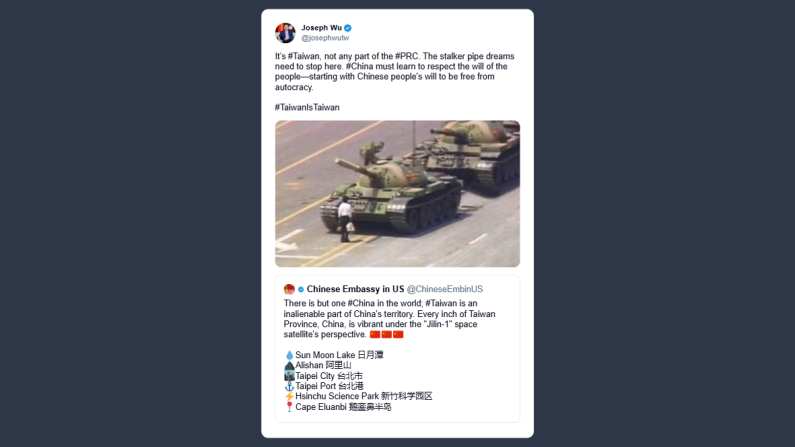Enlarge the tank photo in the tweet
Image resolution: width=795 pixels, height=447 pixels.
click(x=398, y=194)
